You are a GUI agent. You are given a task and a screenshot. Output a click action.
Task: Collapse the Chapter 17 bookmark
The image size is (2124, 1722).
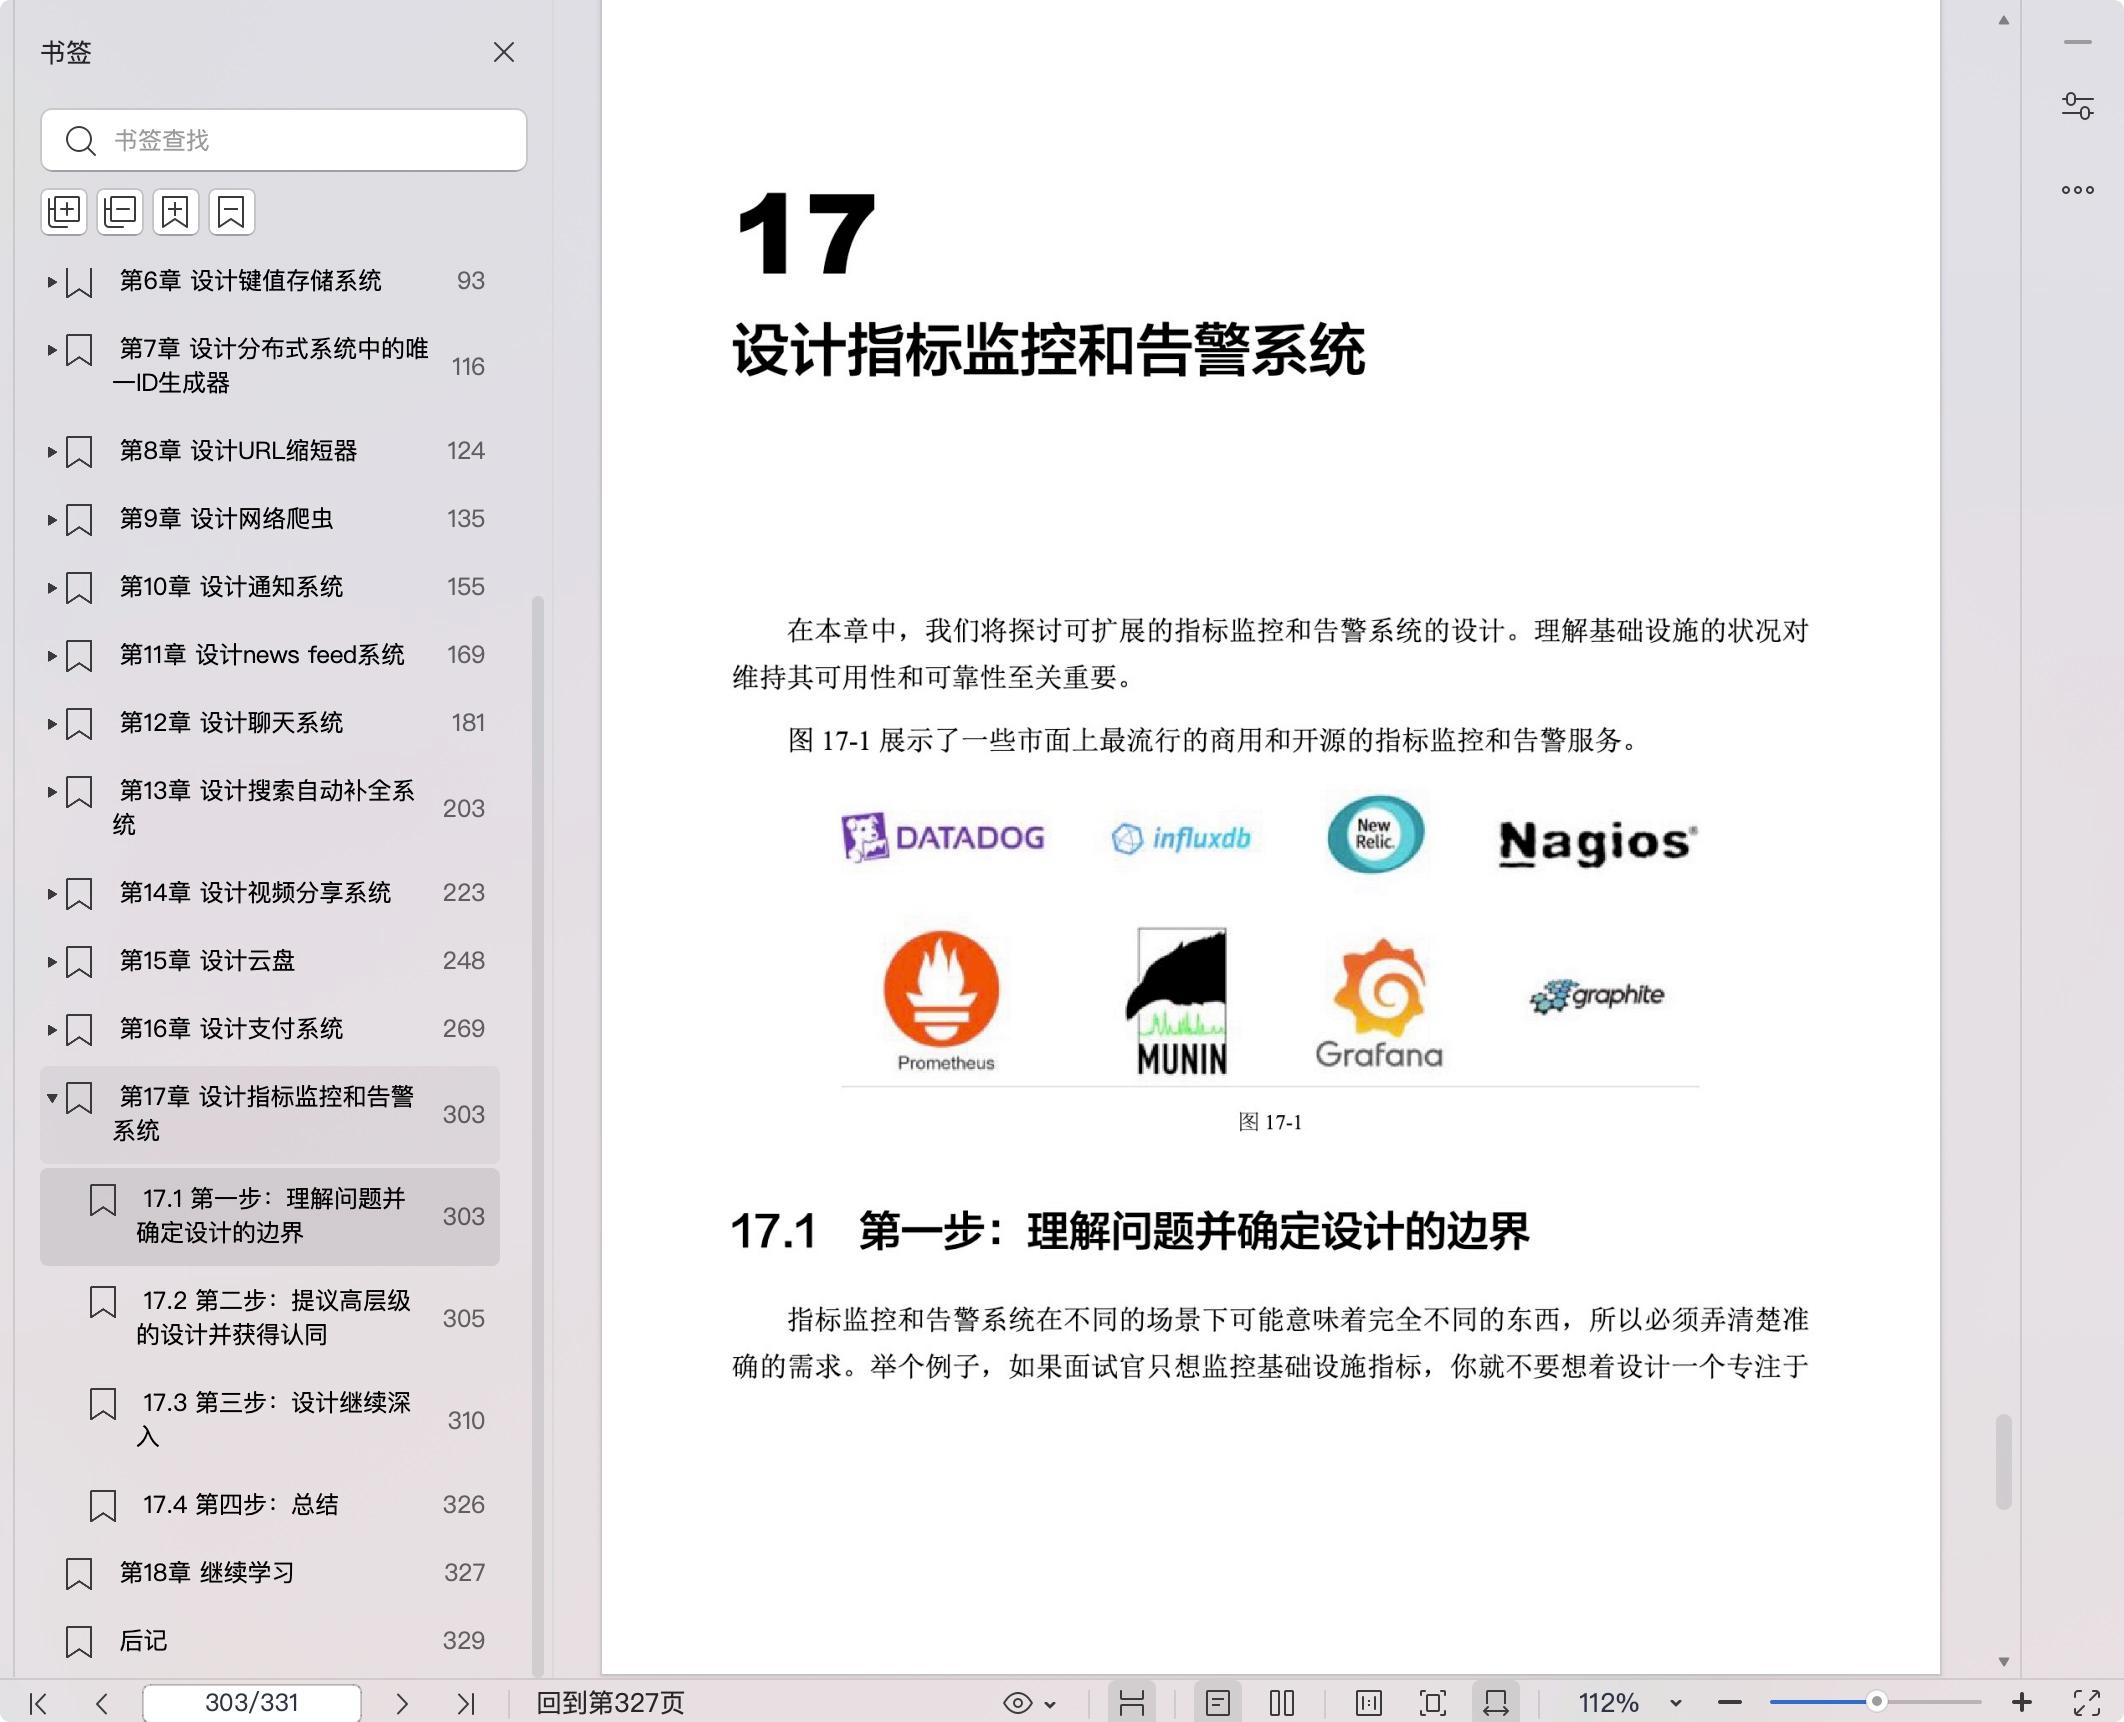tap(52, 1098)
